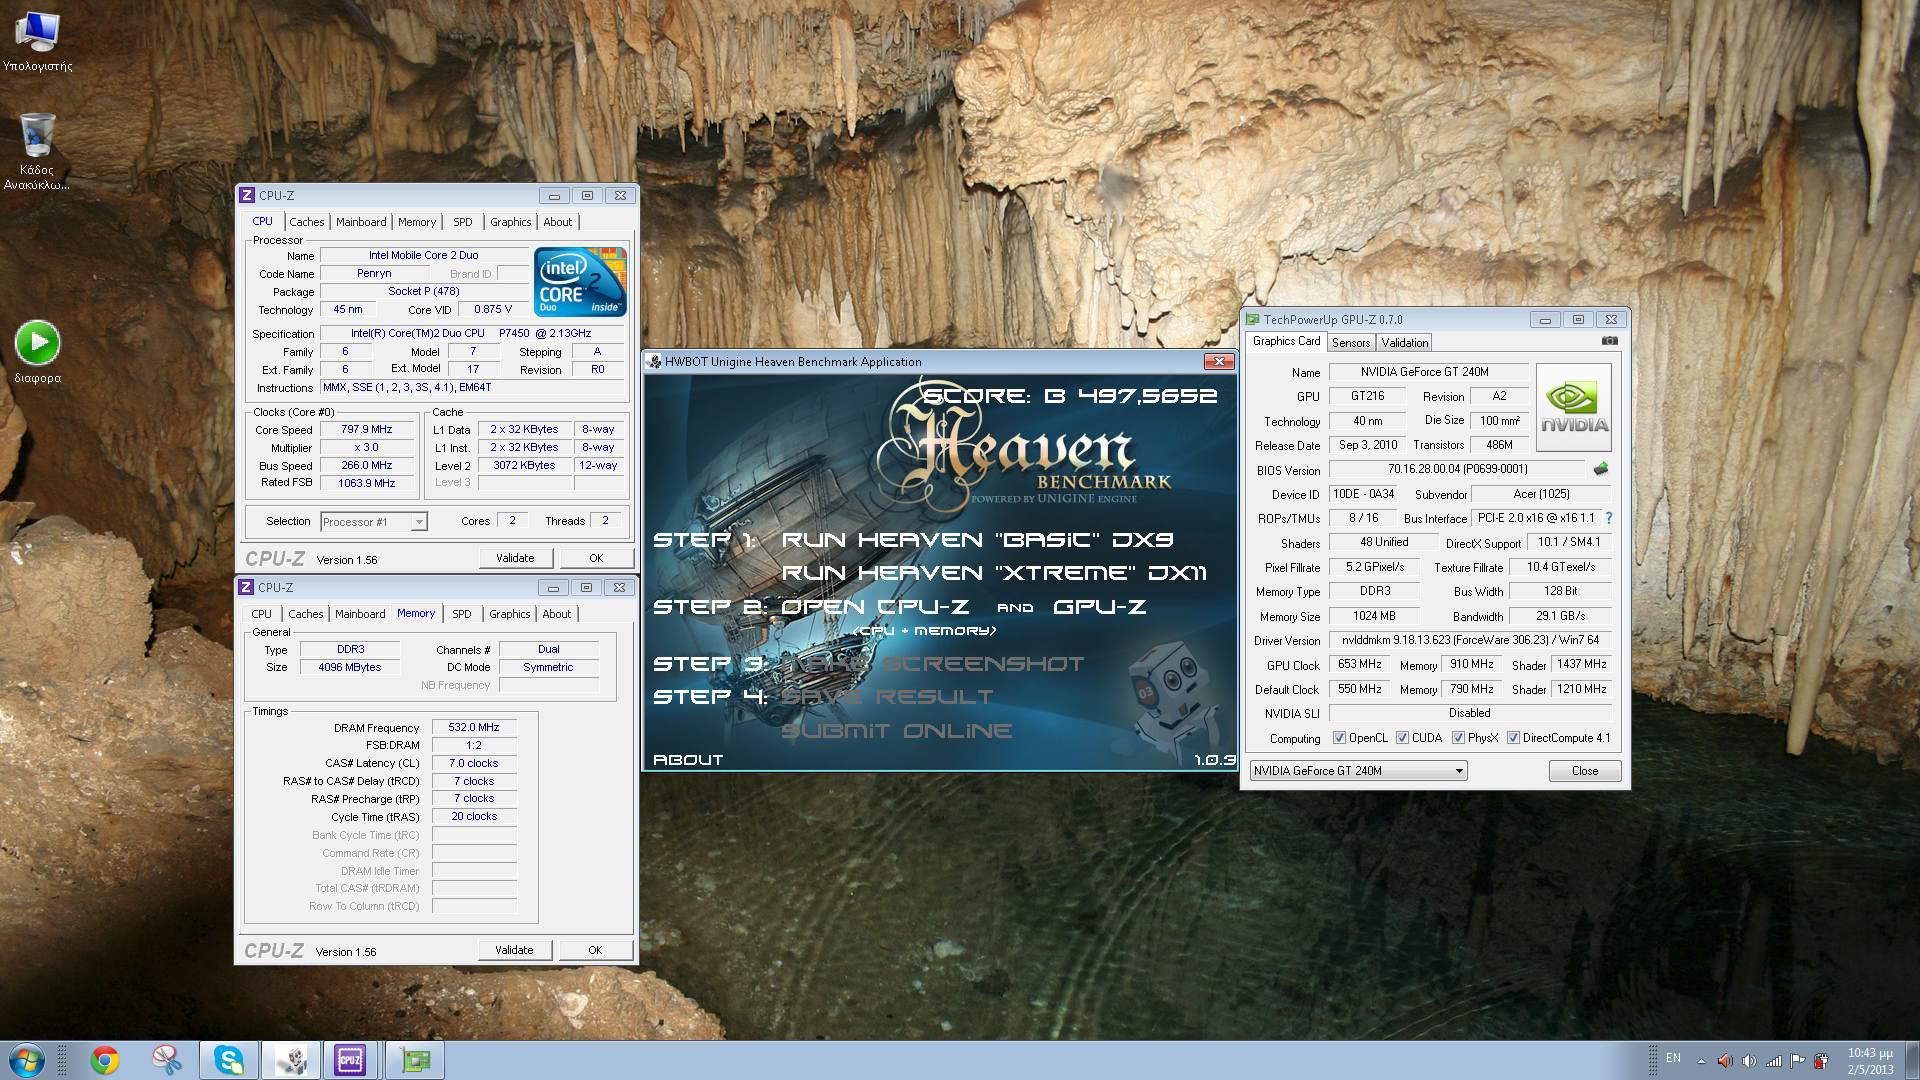The image size is (1920, 1080).
Task: Open the battery power tray icon
Action: point(1821,1061)
